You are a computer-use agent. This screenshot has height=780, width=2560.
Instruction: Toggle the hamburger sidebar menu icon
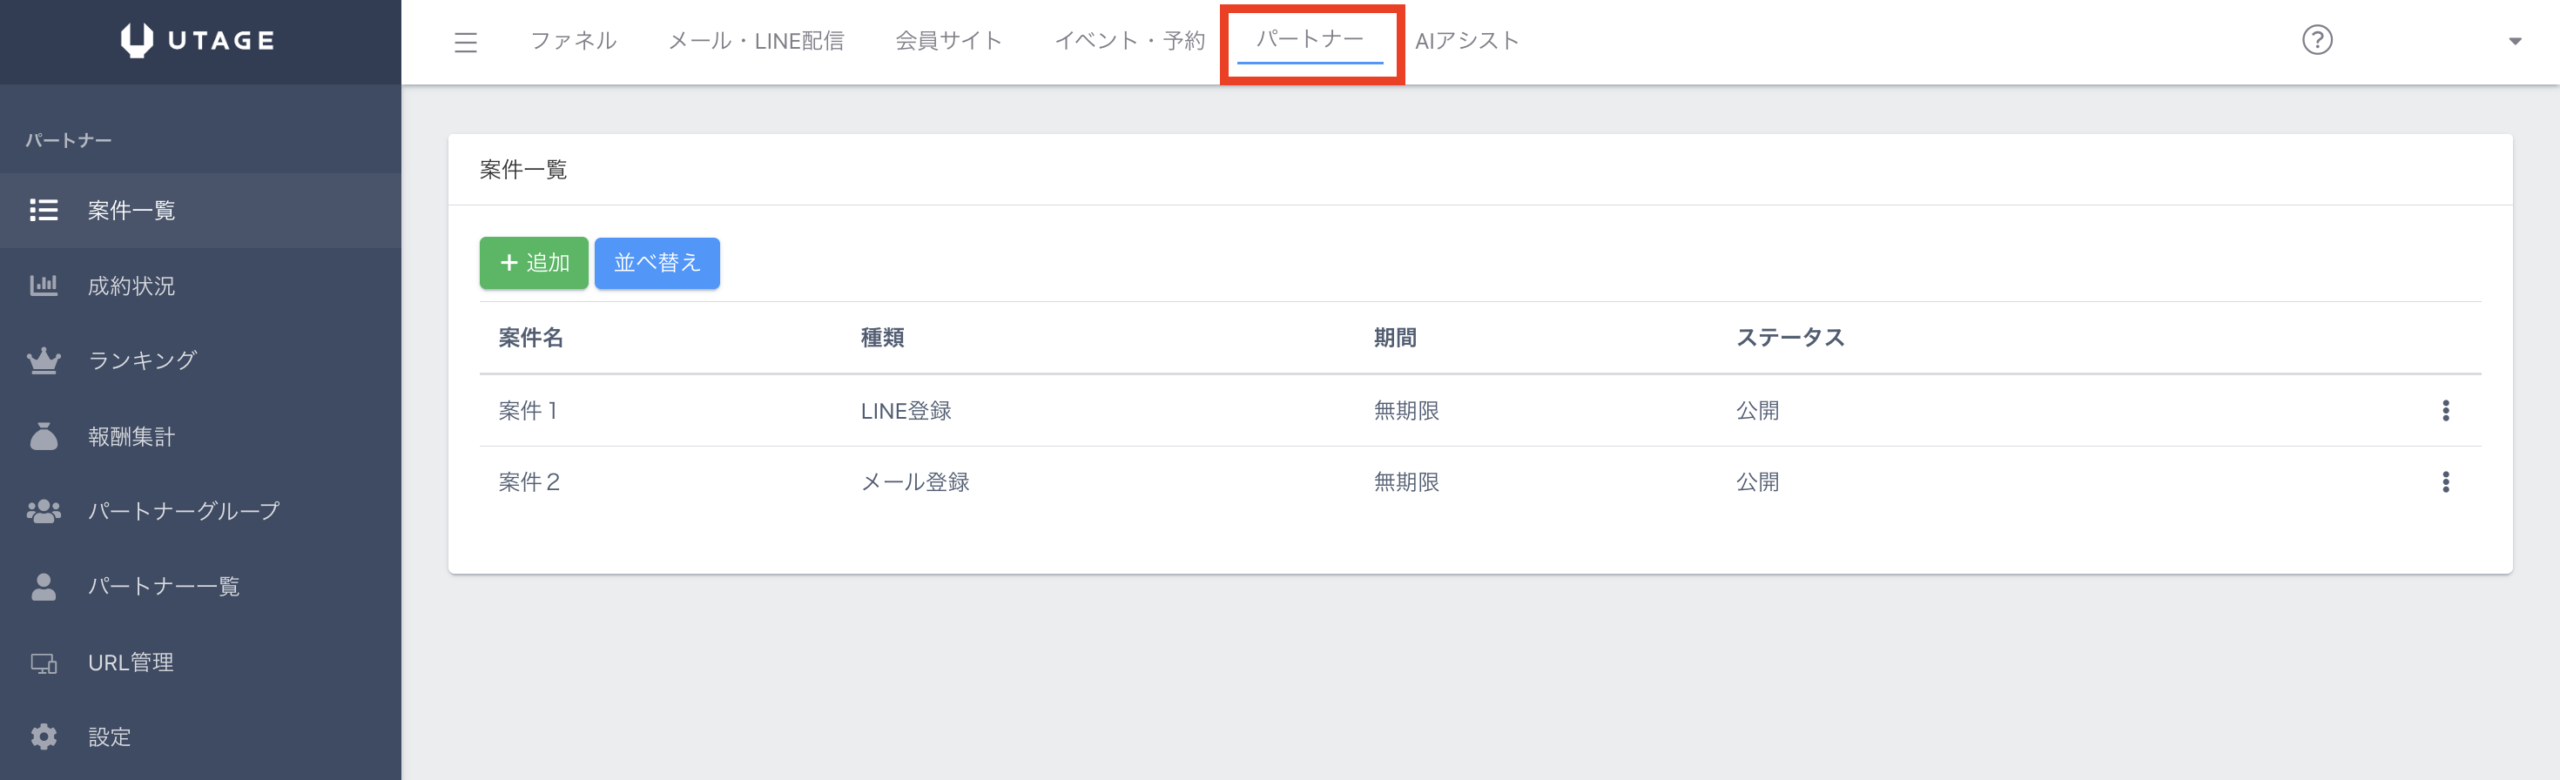[465, 42]
